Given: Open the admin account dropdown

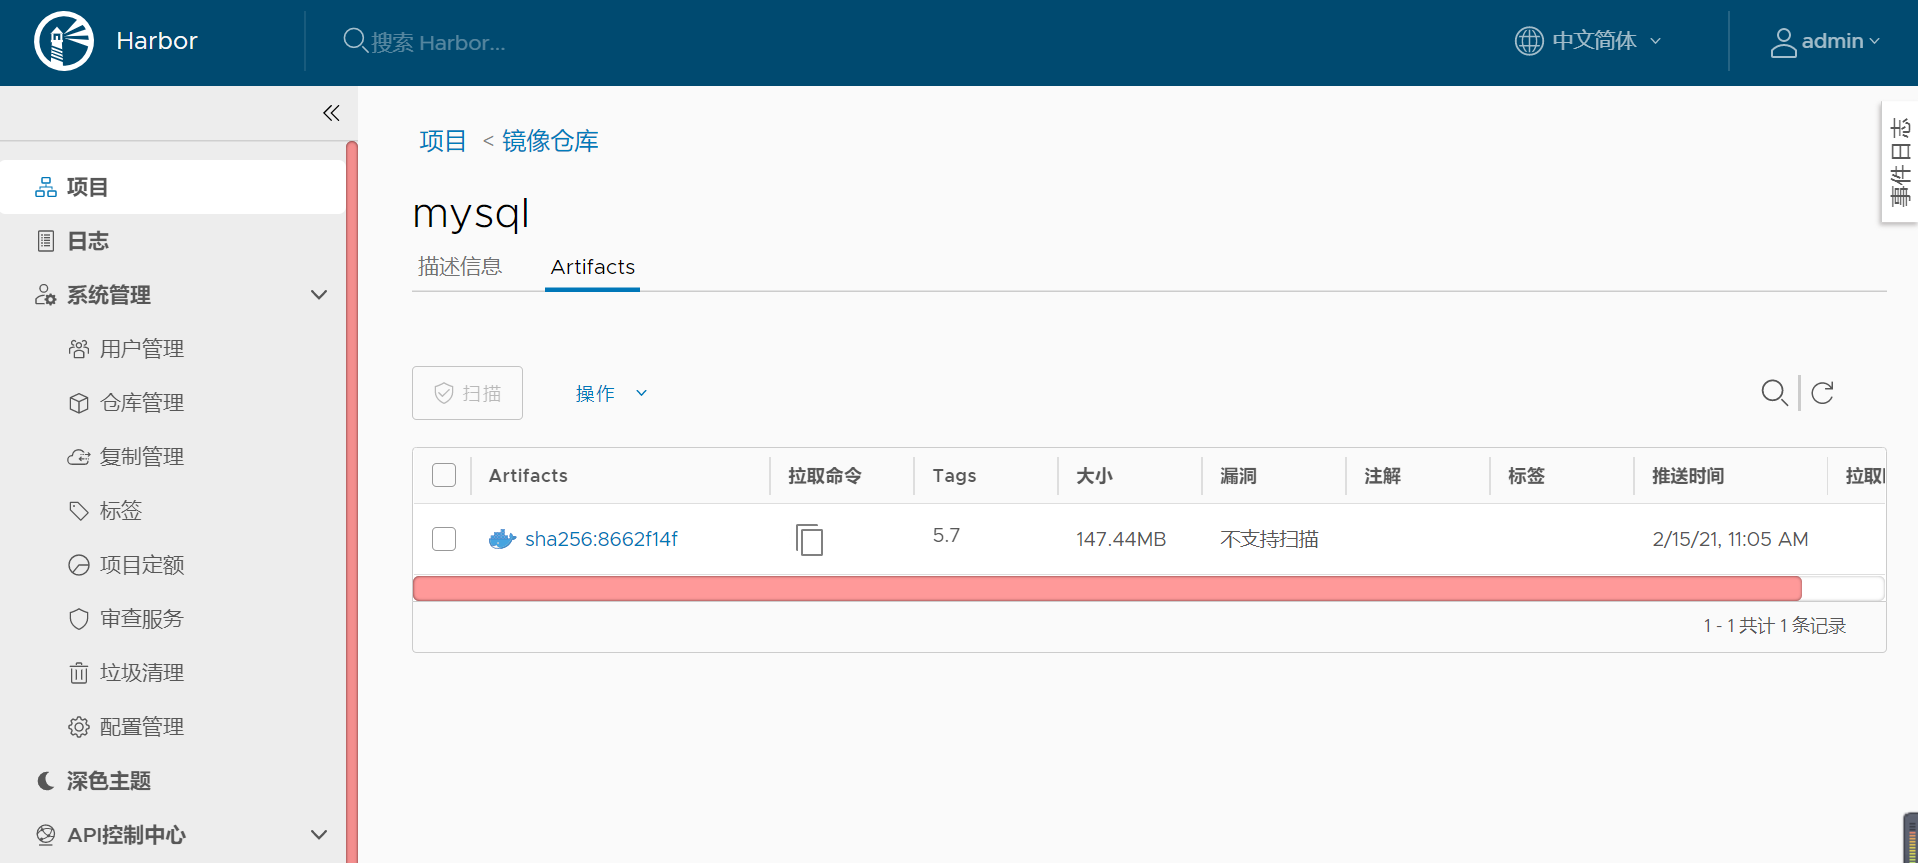Looking at the screenshot, I should tap(1826, 42).
